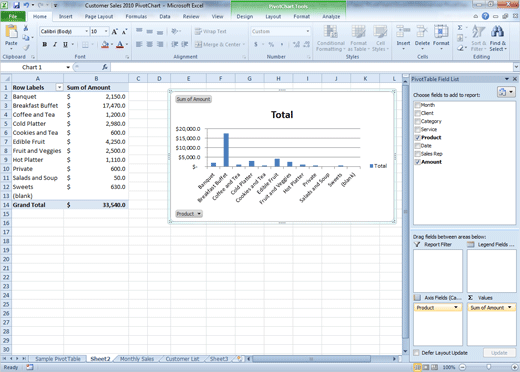This screenshot has width=520, height=372.
Task: Open Sum of Amount dropdown in Values area
Action: (x=510, y=307)
